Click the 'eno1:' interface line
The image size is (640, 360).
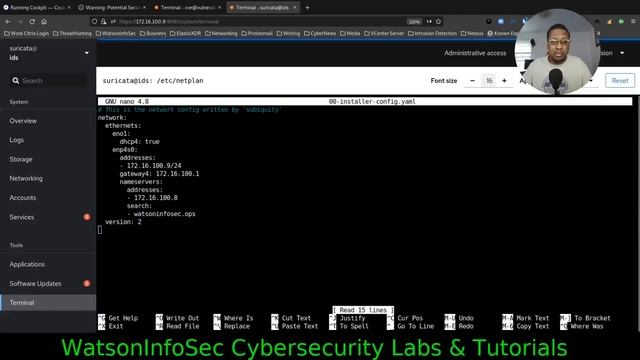[121, 134]
